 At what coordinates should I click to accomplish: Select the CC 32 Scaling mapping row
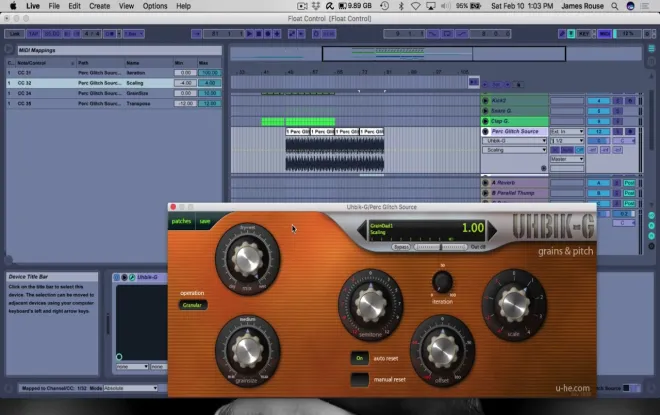[x=114, y=83]
